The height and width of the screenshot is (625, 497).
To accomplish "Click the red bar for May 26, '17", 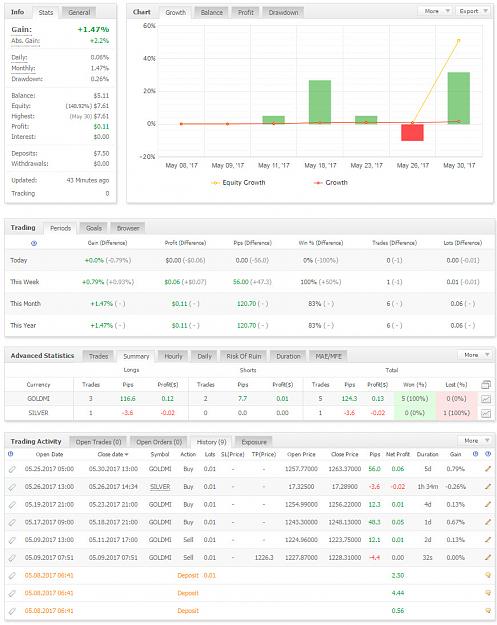I will coord(412,132).
